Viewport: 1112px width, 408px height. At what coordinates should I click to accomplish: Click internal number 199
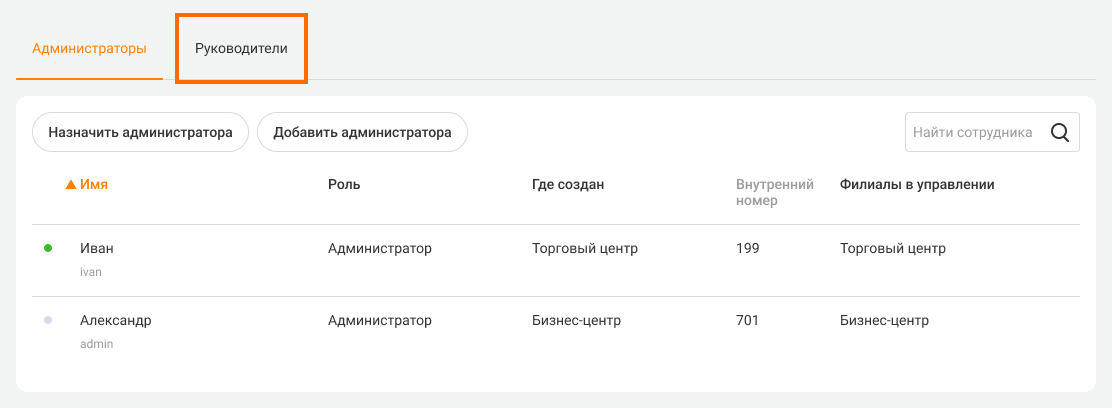tap(748, 249)
